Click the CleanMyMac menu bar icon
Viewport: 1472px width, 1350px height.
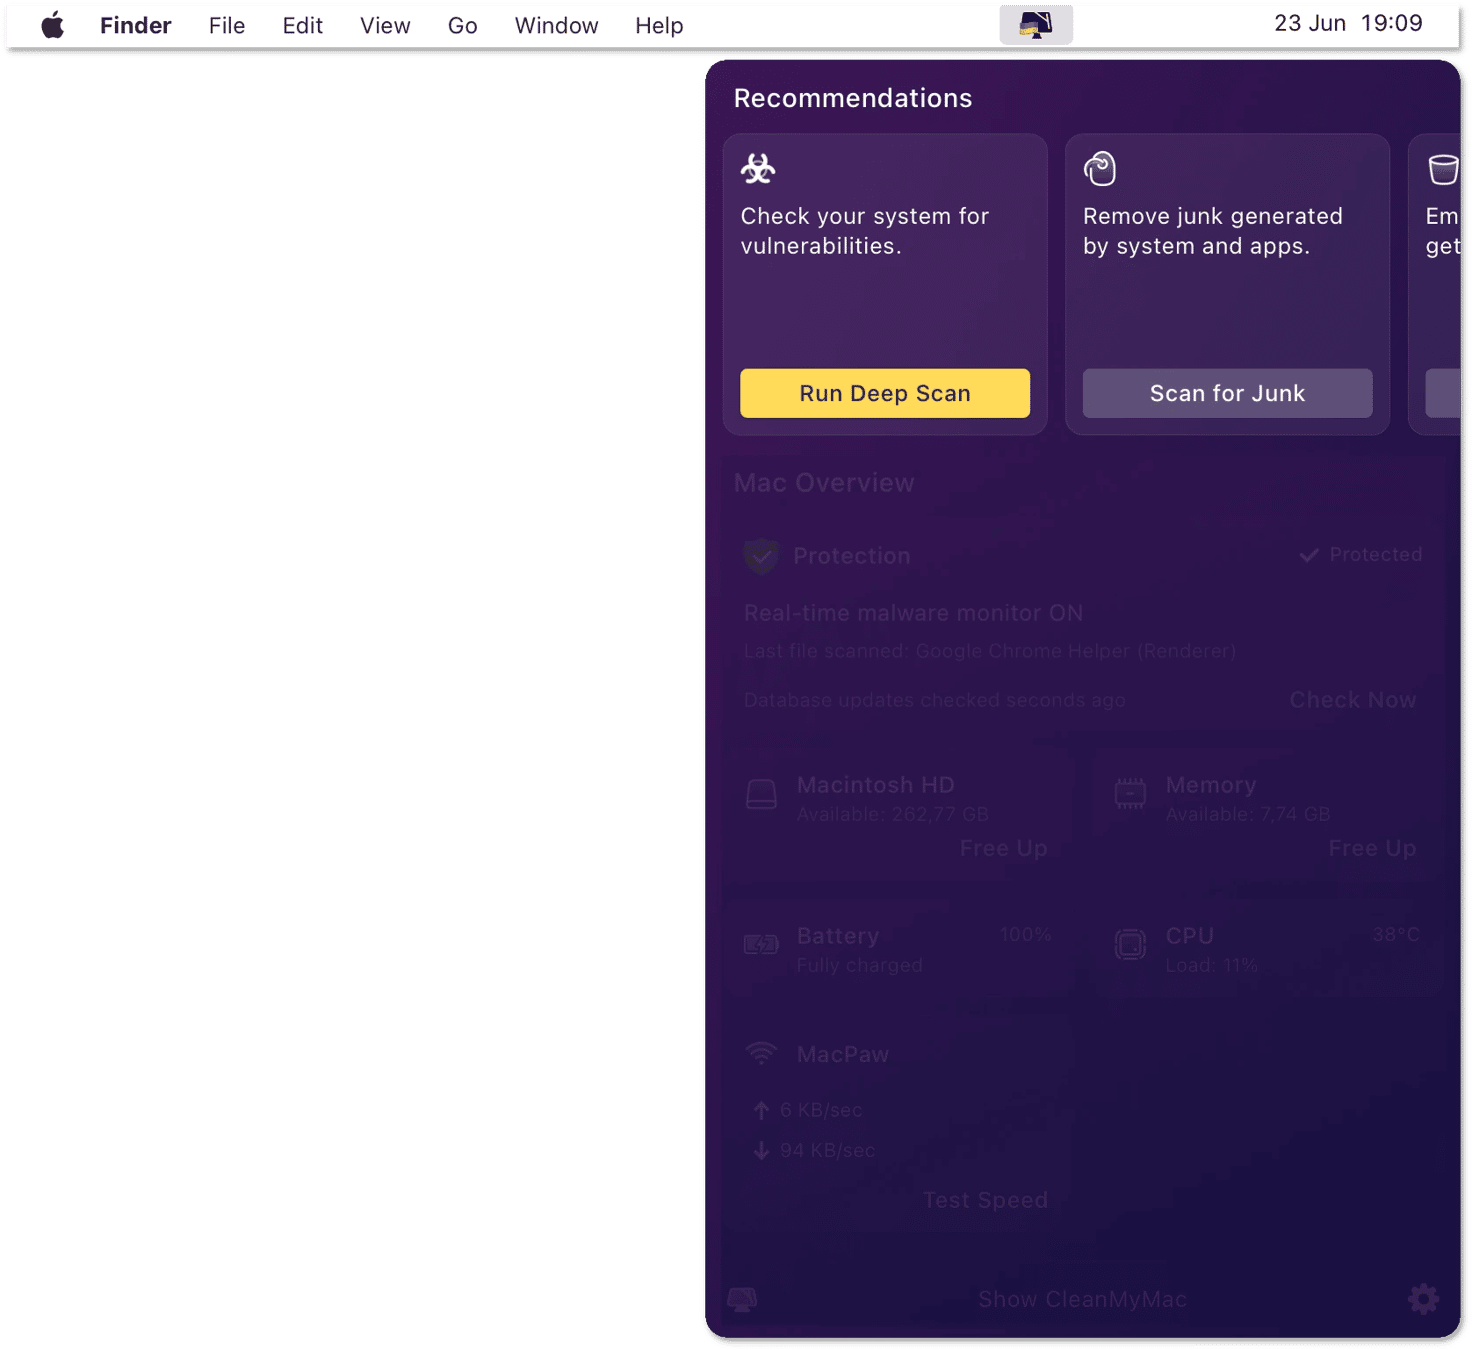coord(1036,25)
